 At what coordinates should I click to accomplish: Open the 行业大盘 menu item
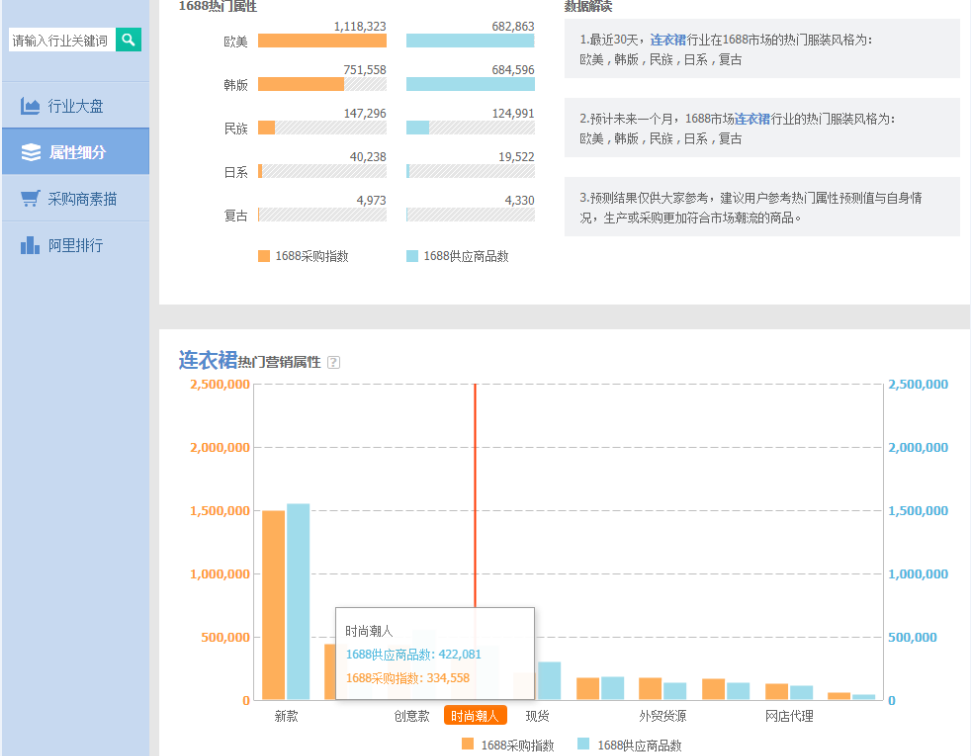click(75, 106)
